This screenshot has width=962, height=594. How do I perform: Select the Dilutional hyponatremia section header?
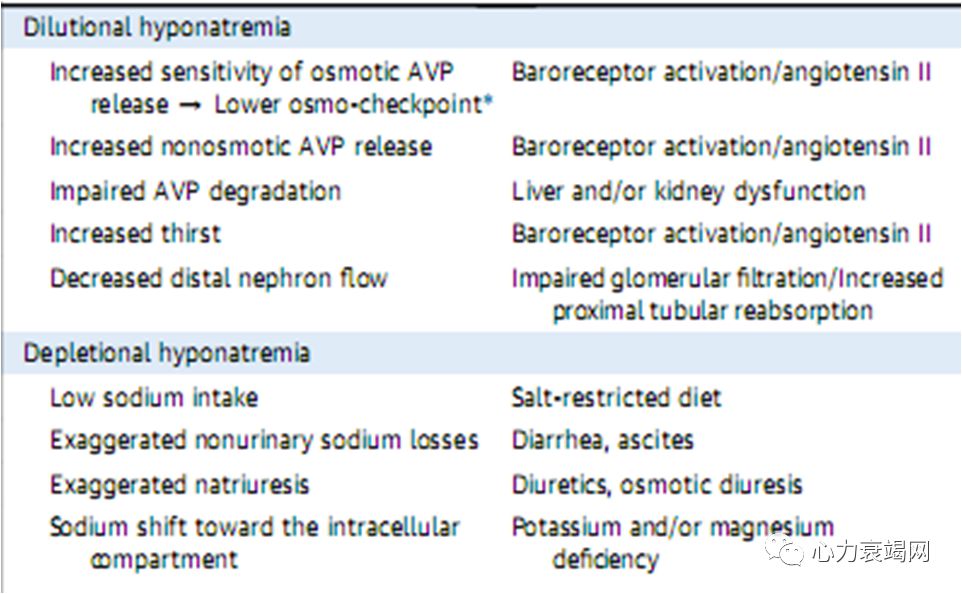tap(157, 27)
